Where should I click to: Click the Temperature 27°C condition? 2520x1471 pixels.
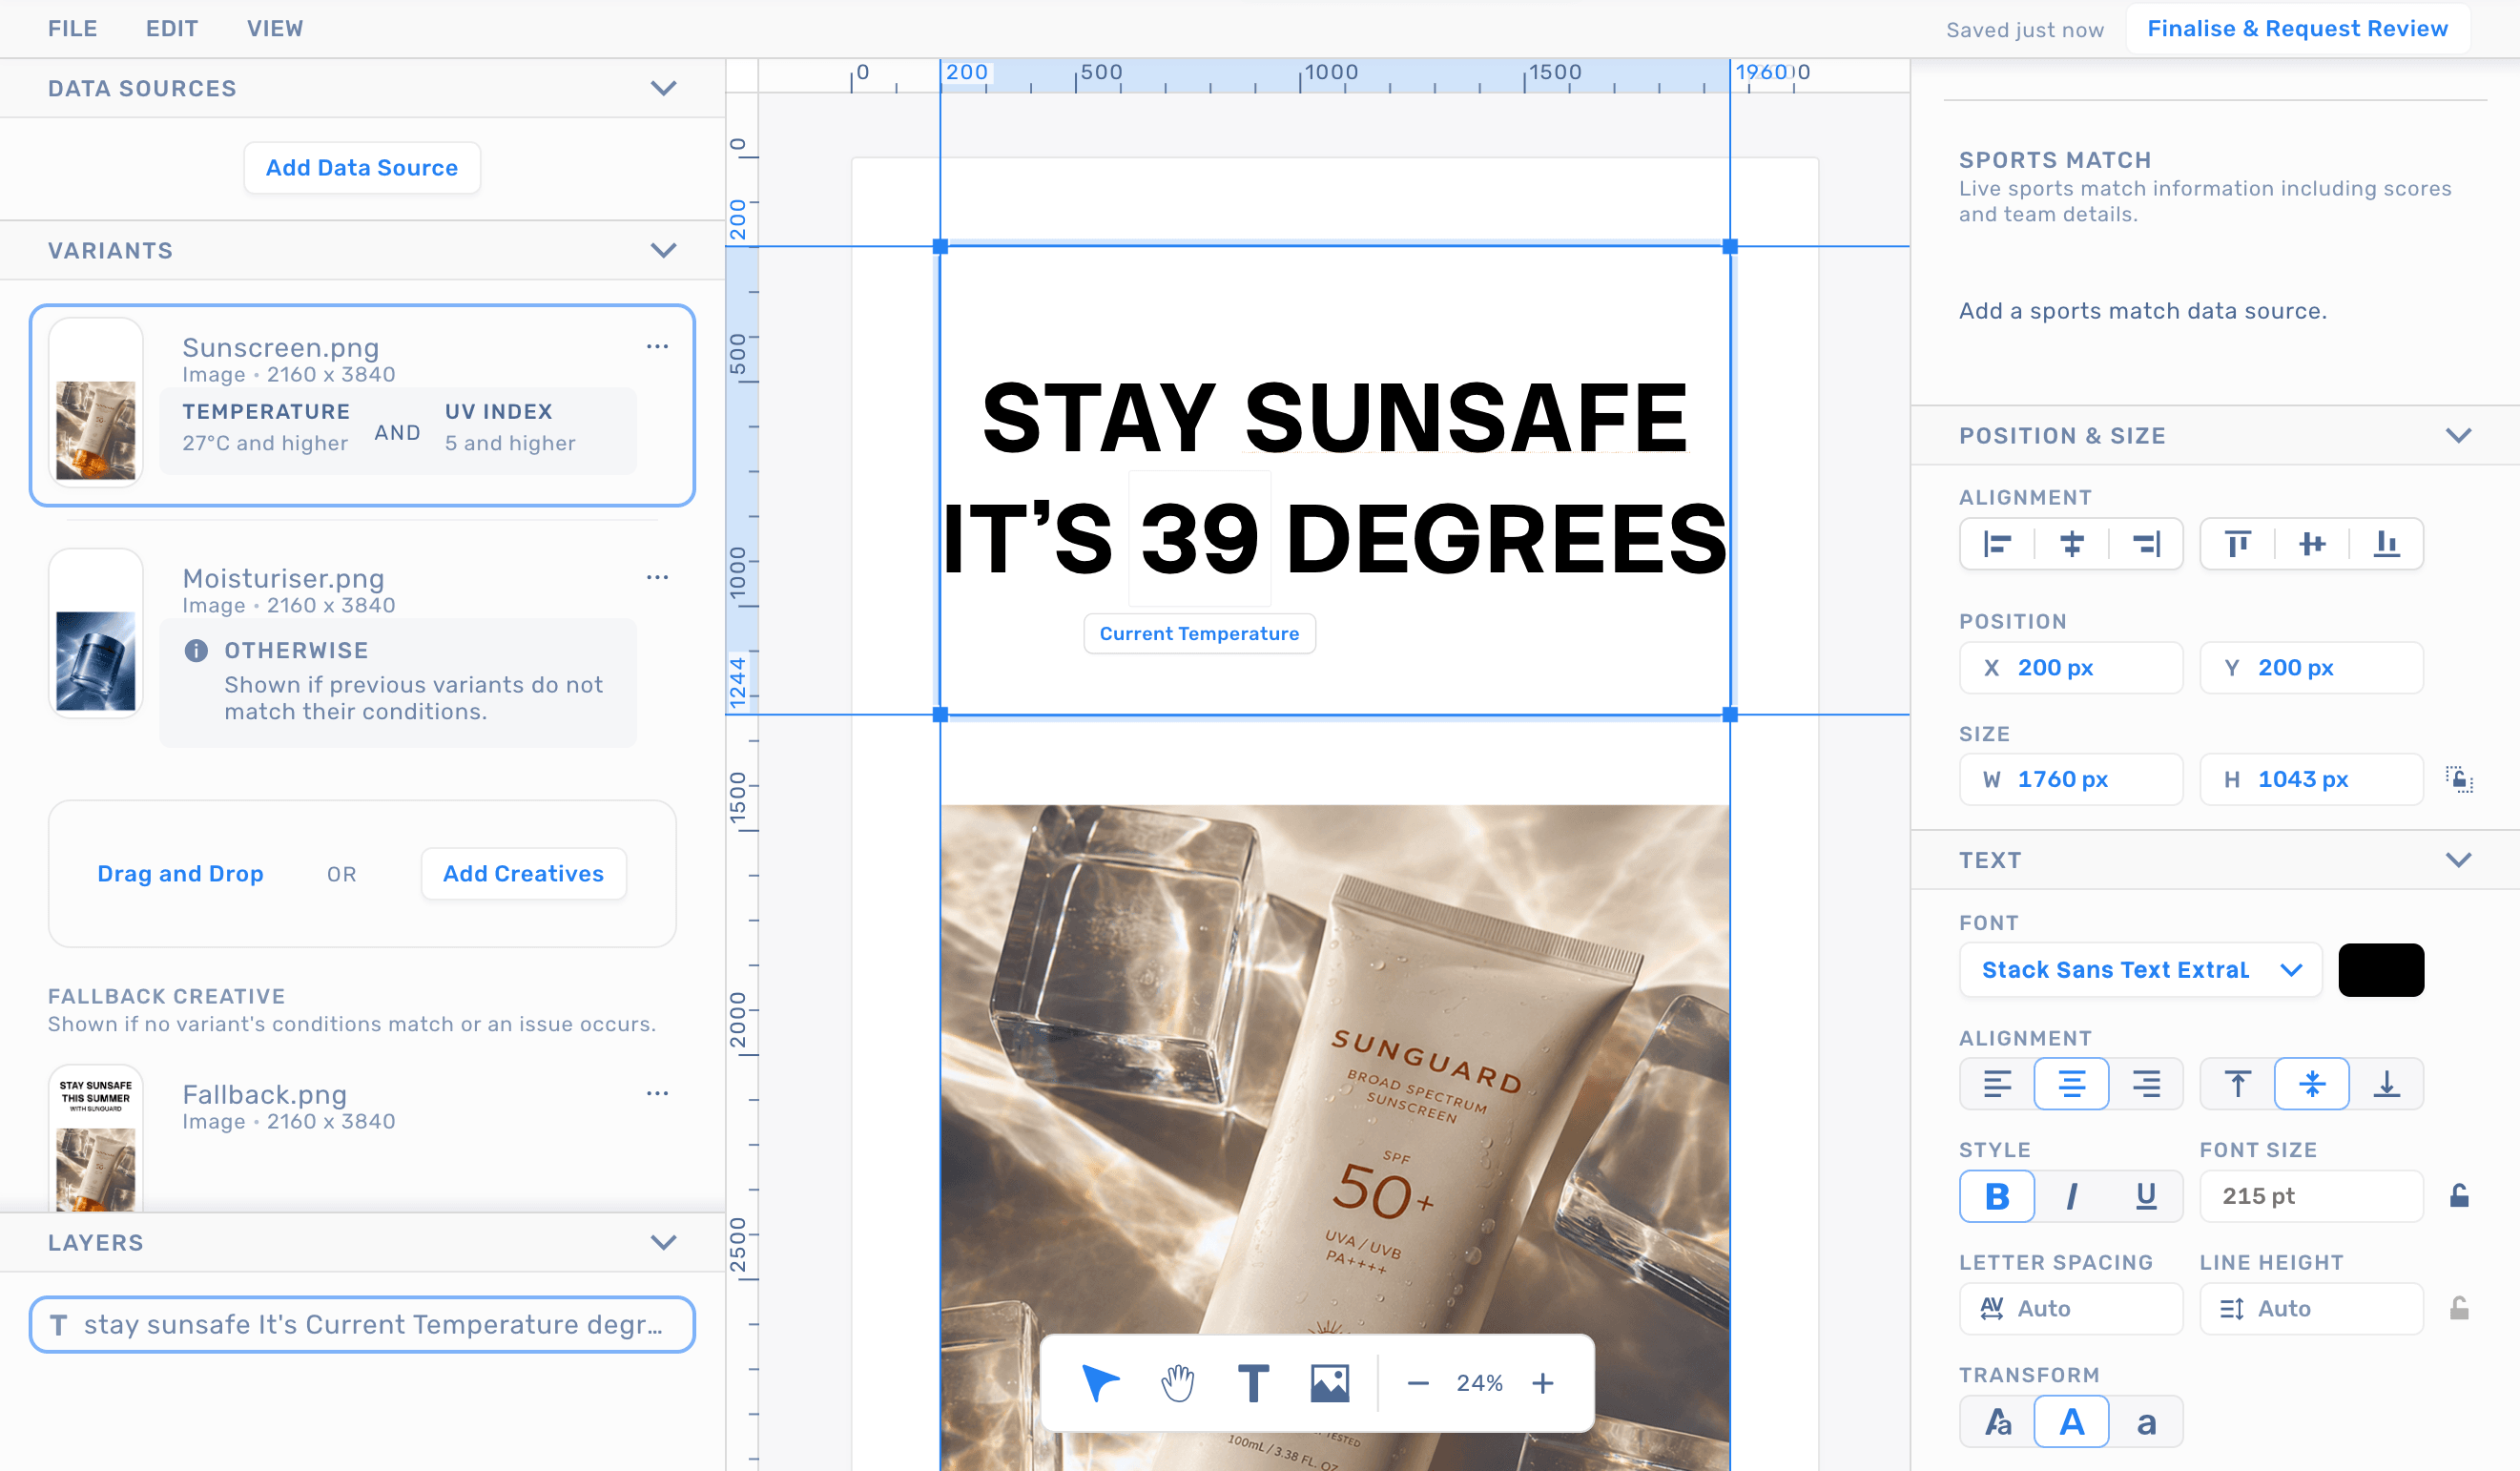pyautogui.click(x=266, y=427)
